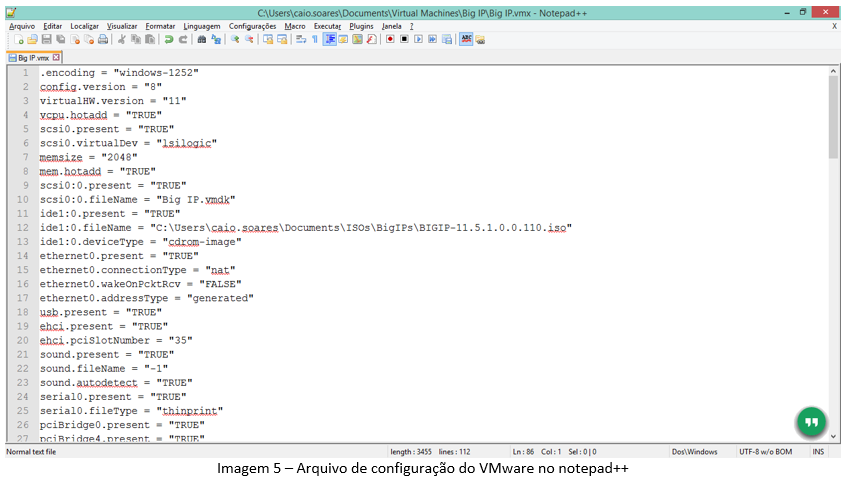Screen dimensions: 847x479
Task: Click the Find binoculars icon
Action: coord(202,39)
